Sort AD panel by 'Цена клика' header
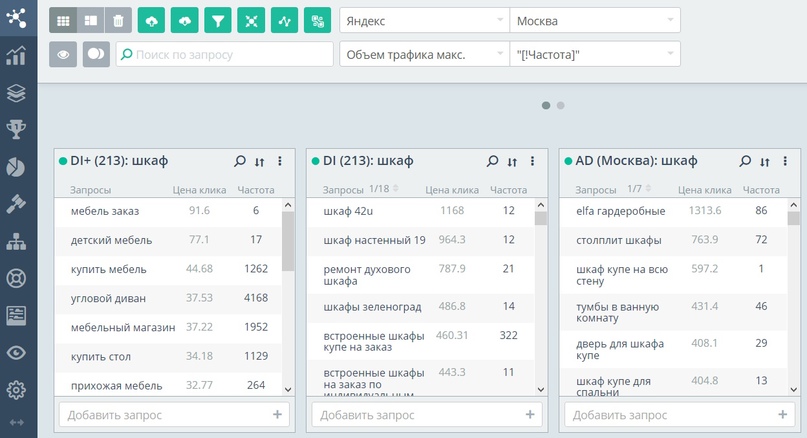Screen dimensions: 807x438 click(x=705, y=190)
